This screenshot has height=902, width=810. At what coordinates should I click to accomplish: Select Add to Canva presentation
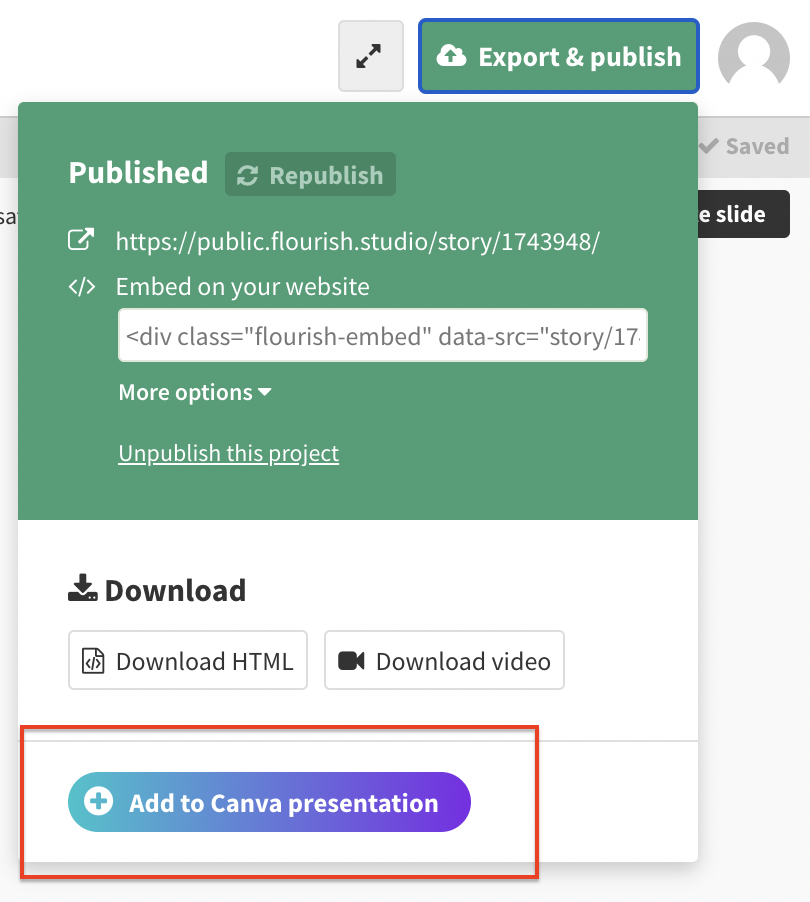click(x=268, y=802)
